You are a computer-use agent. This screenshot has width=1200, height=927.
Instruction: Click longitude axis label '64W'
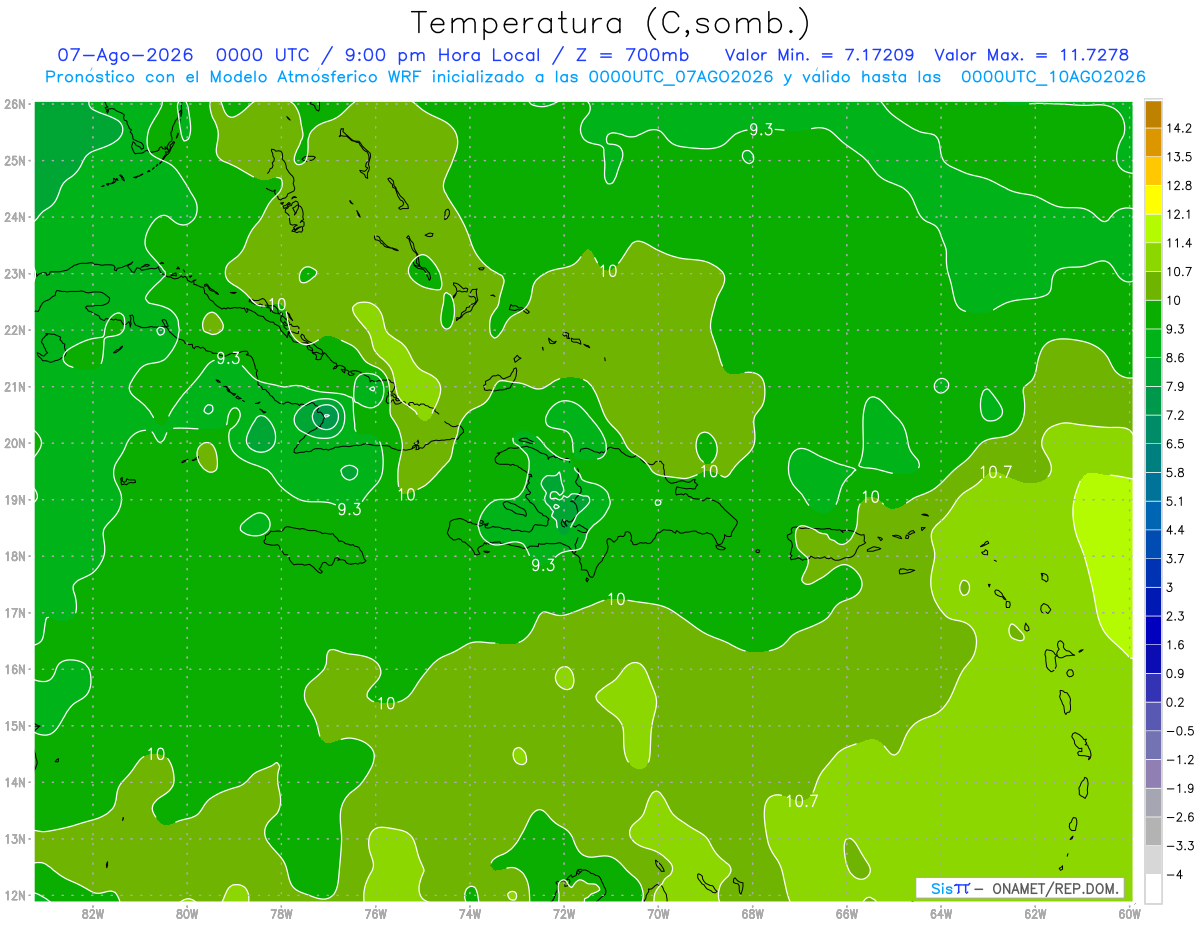coord(941,913)
